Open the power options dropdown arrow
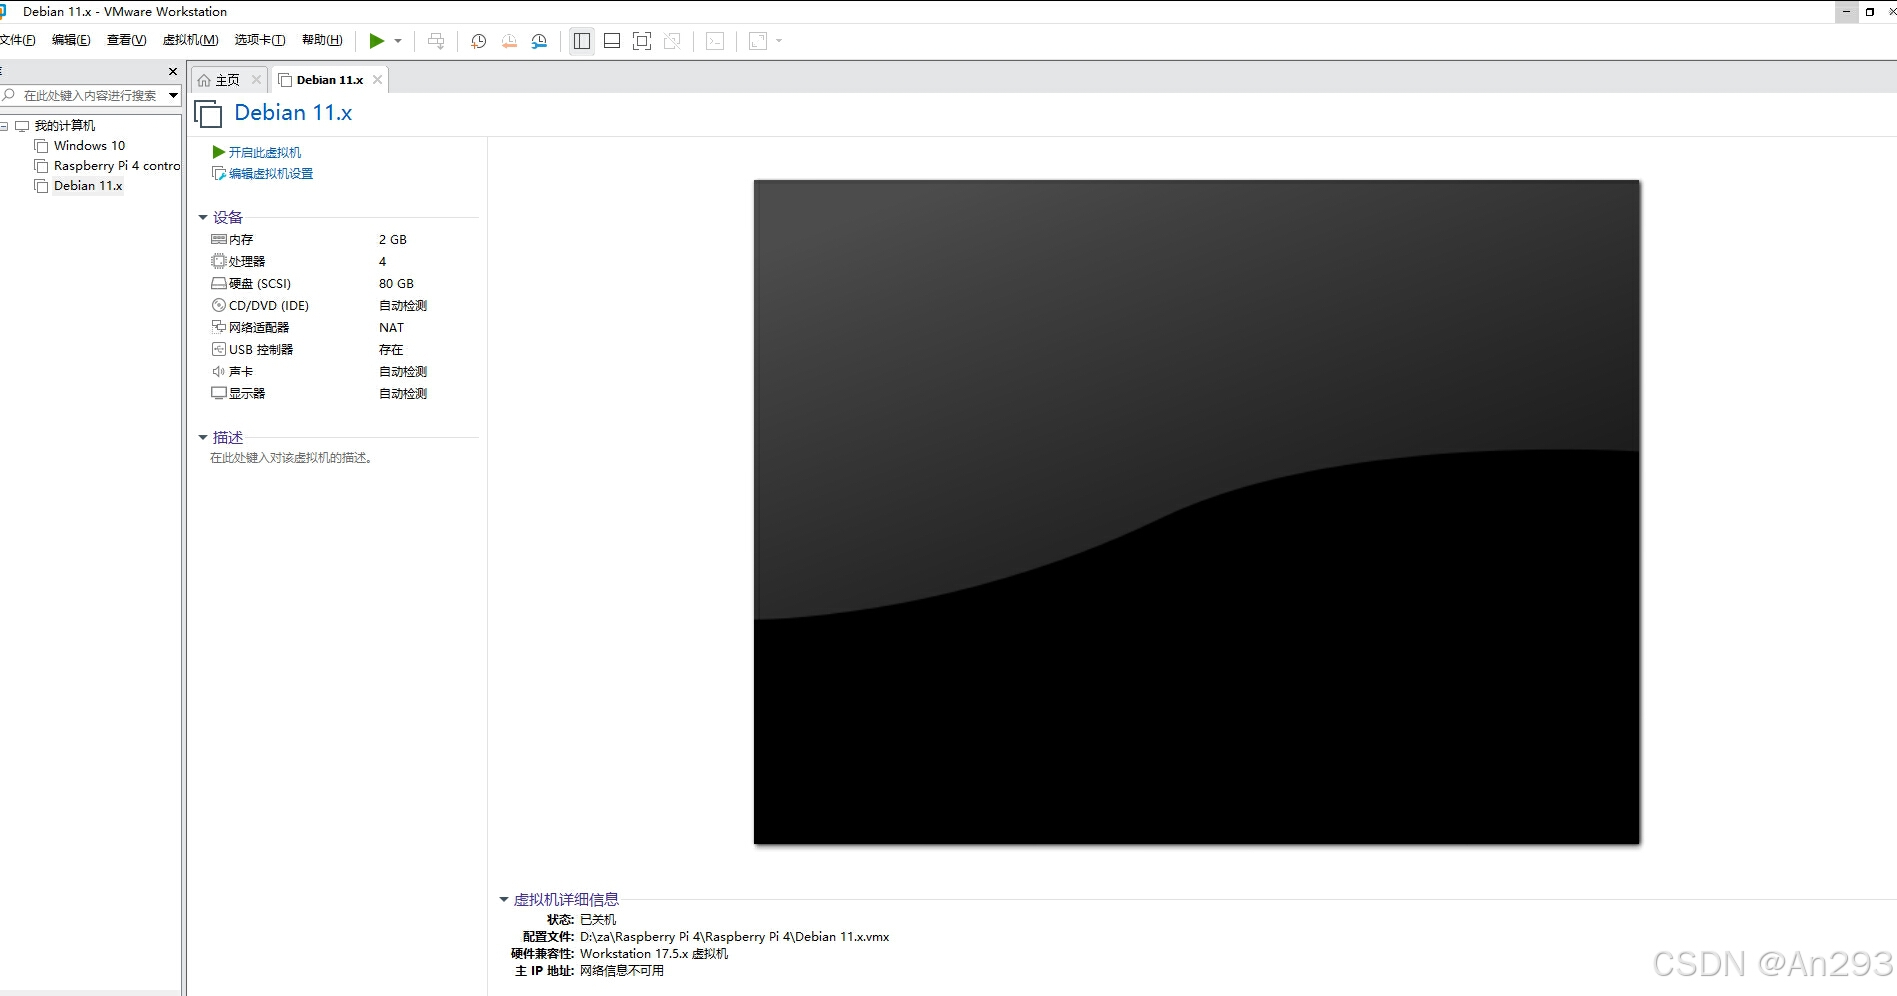 point(398,41)
